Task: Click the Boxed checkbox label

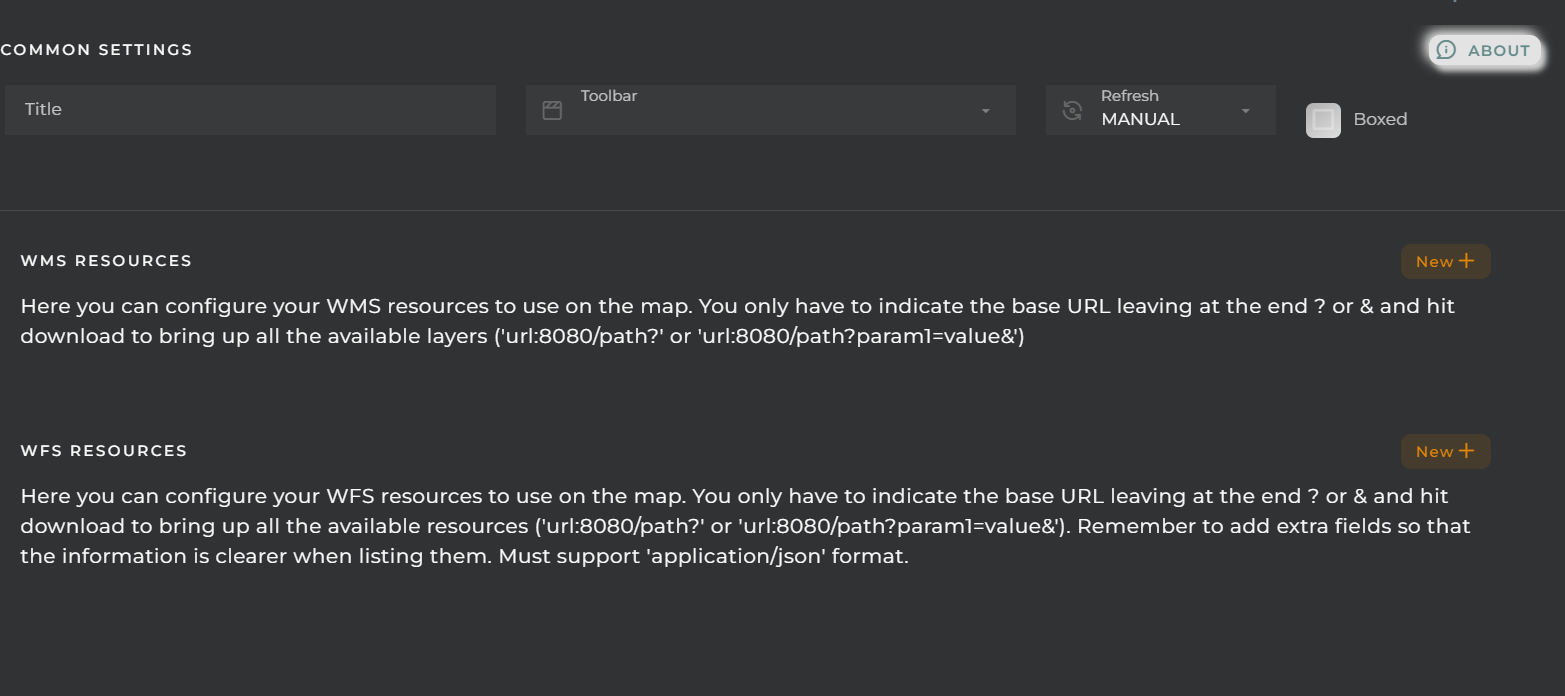Action: click(1380, 120)
